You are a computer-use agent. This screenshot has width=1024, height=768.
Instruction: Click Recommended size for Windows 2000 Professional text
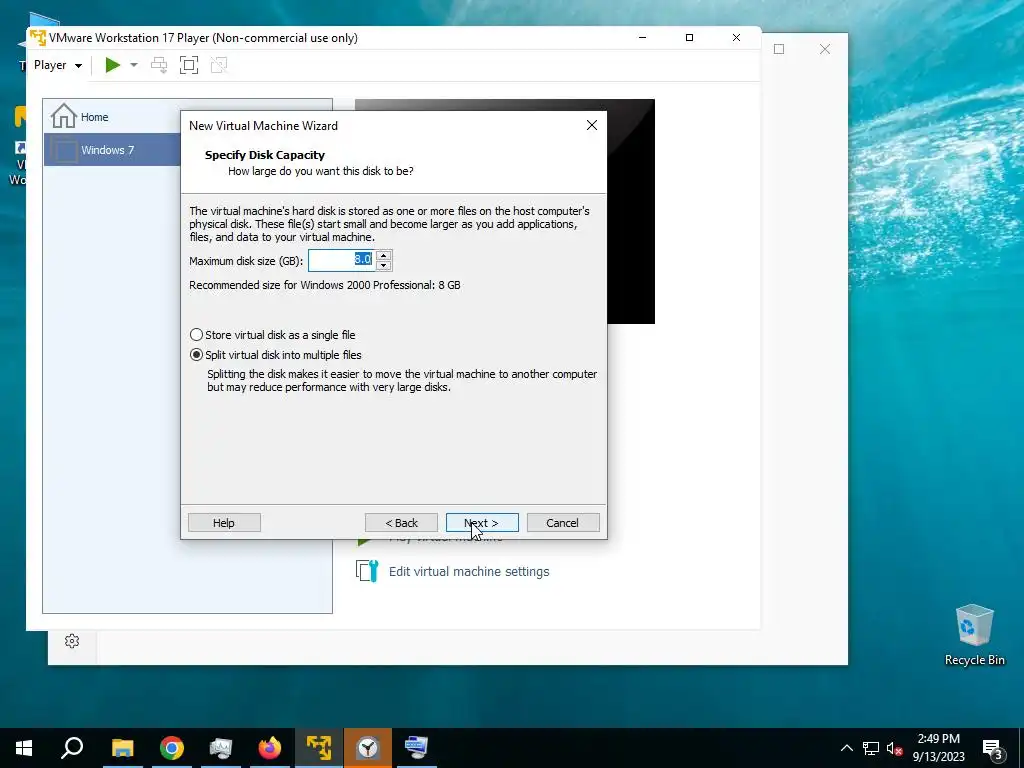tap(325, 285)
